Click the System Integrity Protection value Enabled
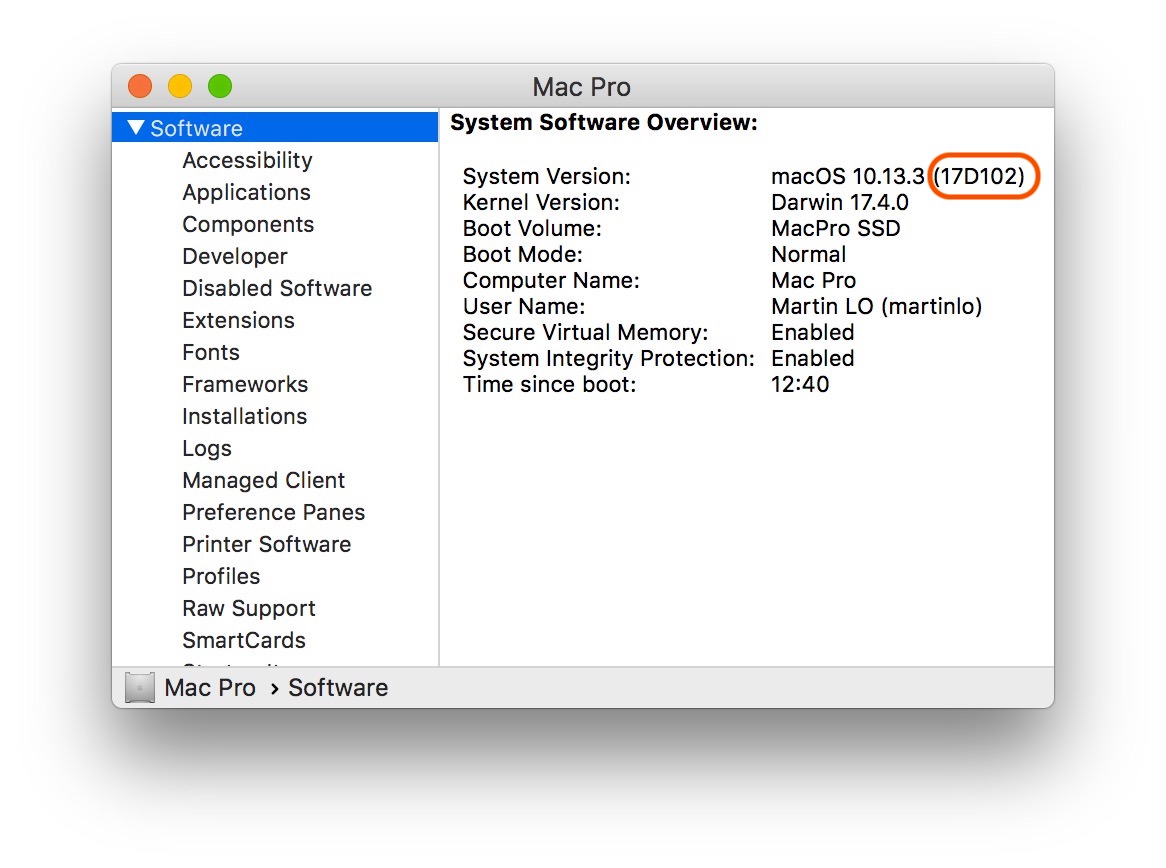 tap(813, 359)
